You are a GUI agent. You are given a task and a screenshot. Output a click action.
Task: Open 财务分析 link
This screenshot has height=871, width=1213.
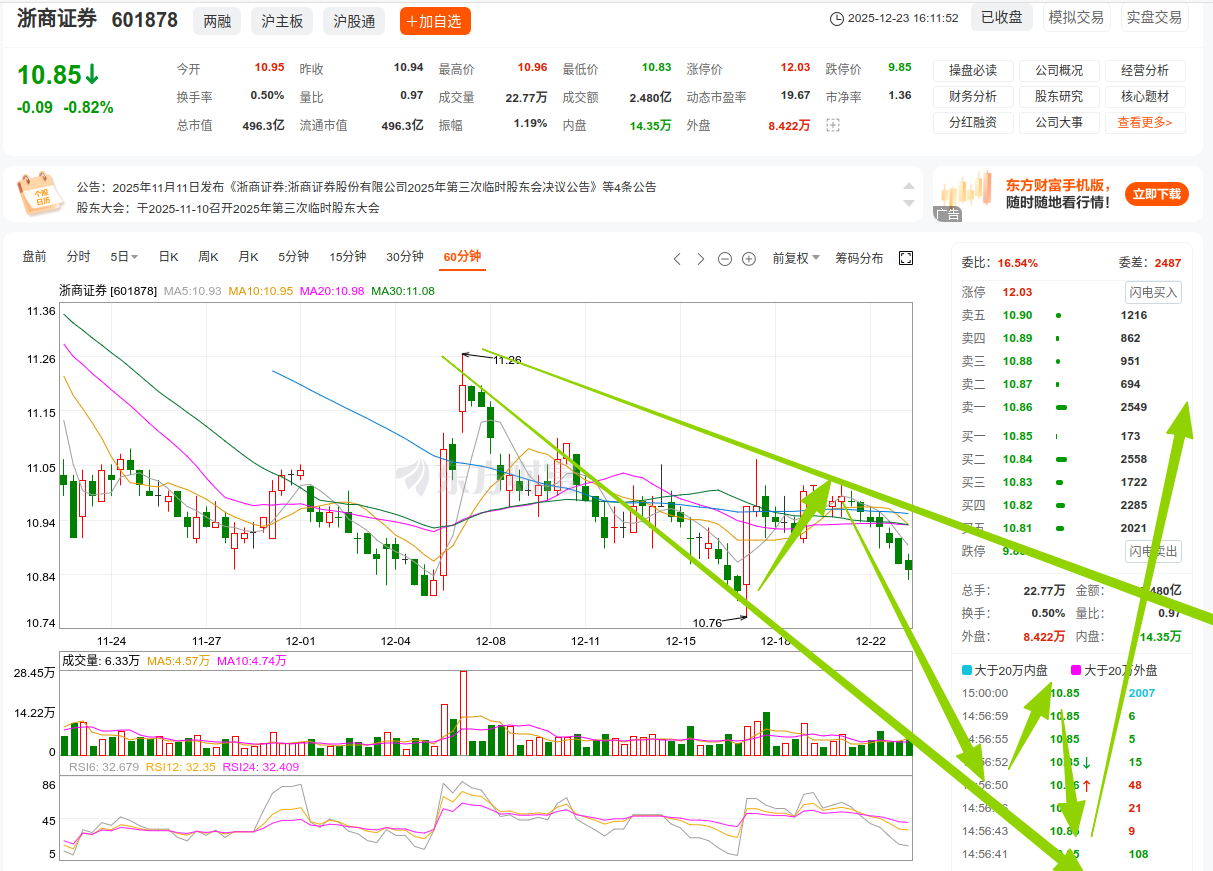click(x=973, y=96)
